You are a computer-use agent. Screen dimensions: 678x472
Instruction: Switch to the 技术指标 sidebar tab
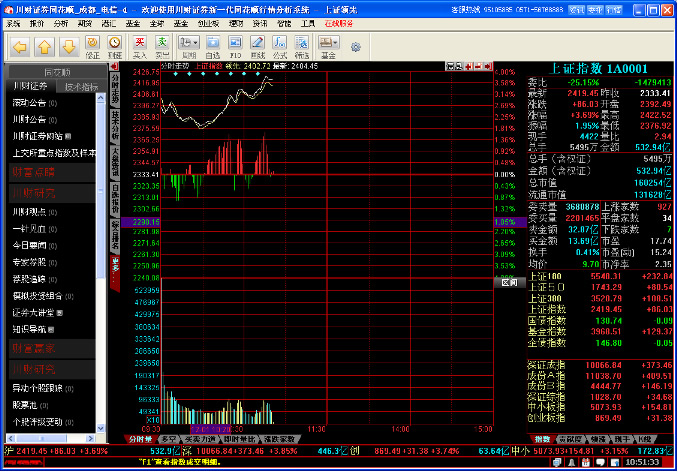[x=80, y=87]
